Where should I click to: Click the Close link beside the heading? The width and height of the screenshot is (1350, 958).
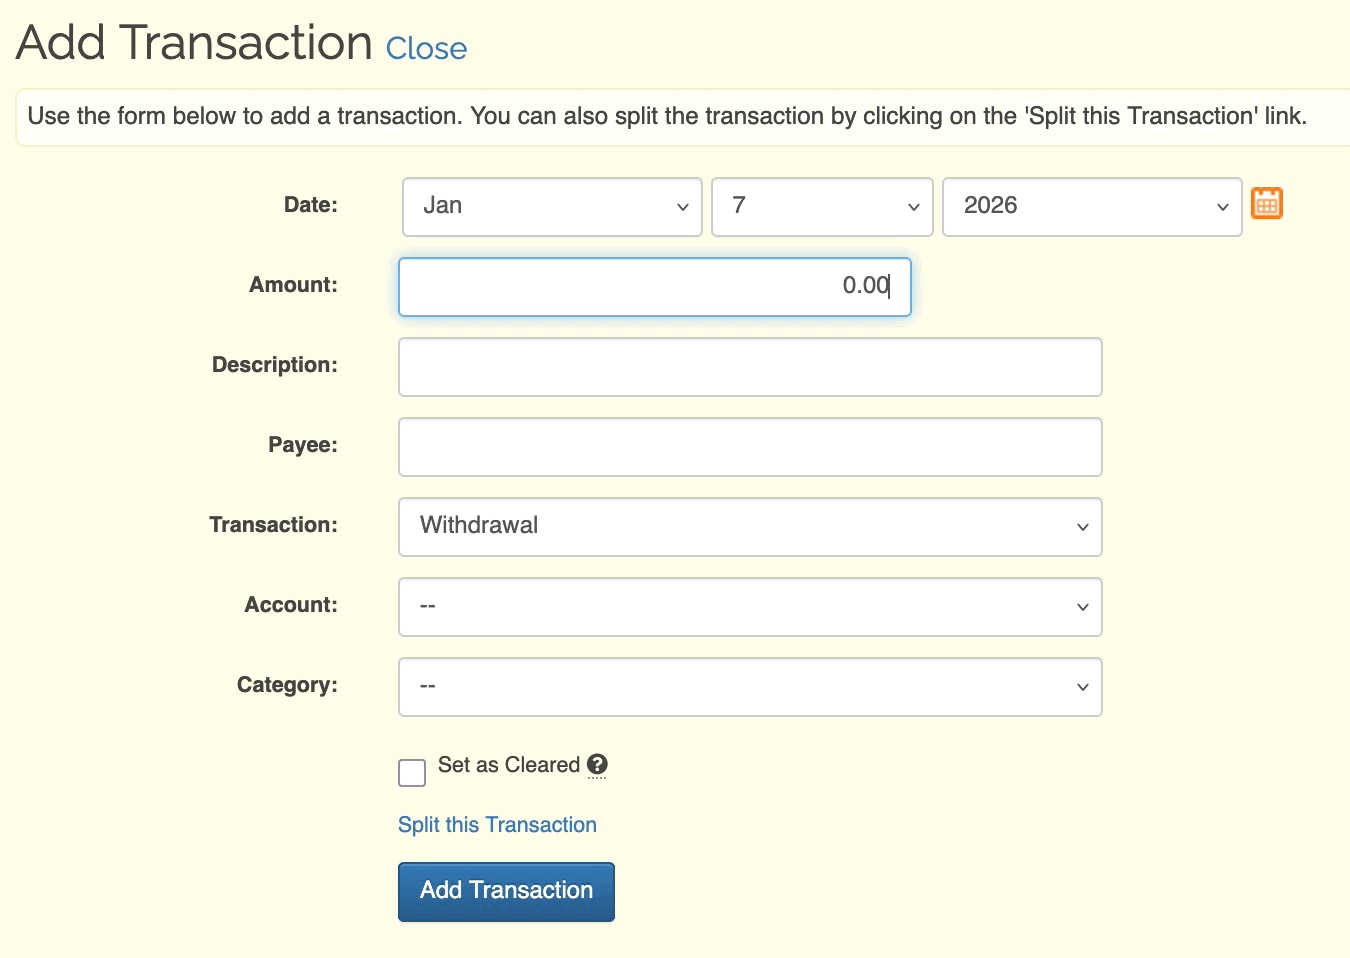(426, 48)
